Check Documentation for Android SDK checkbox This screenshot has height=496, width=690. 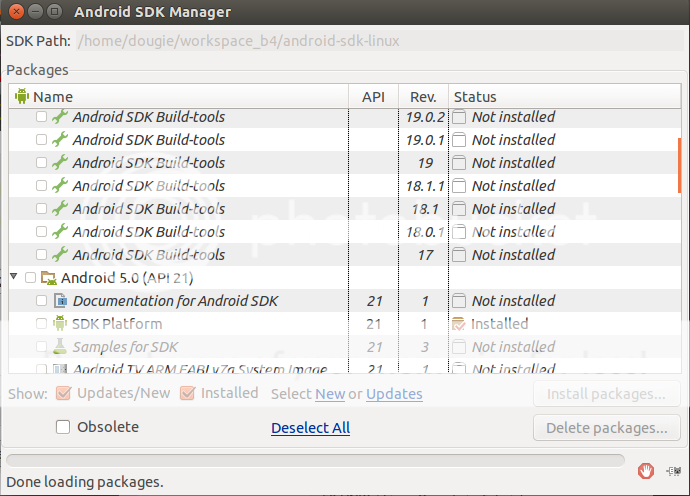(x=41, y=301)
